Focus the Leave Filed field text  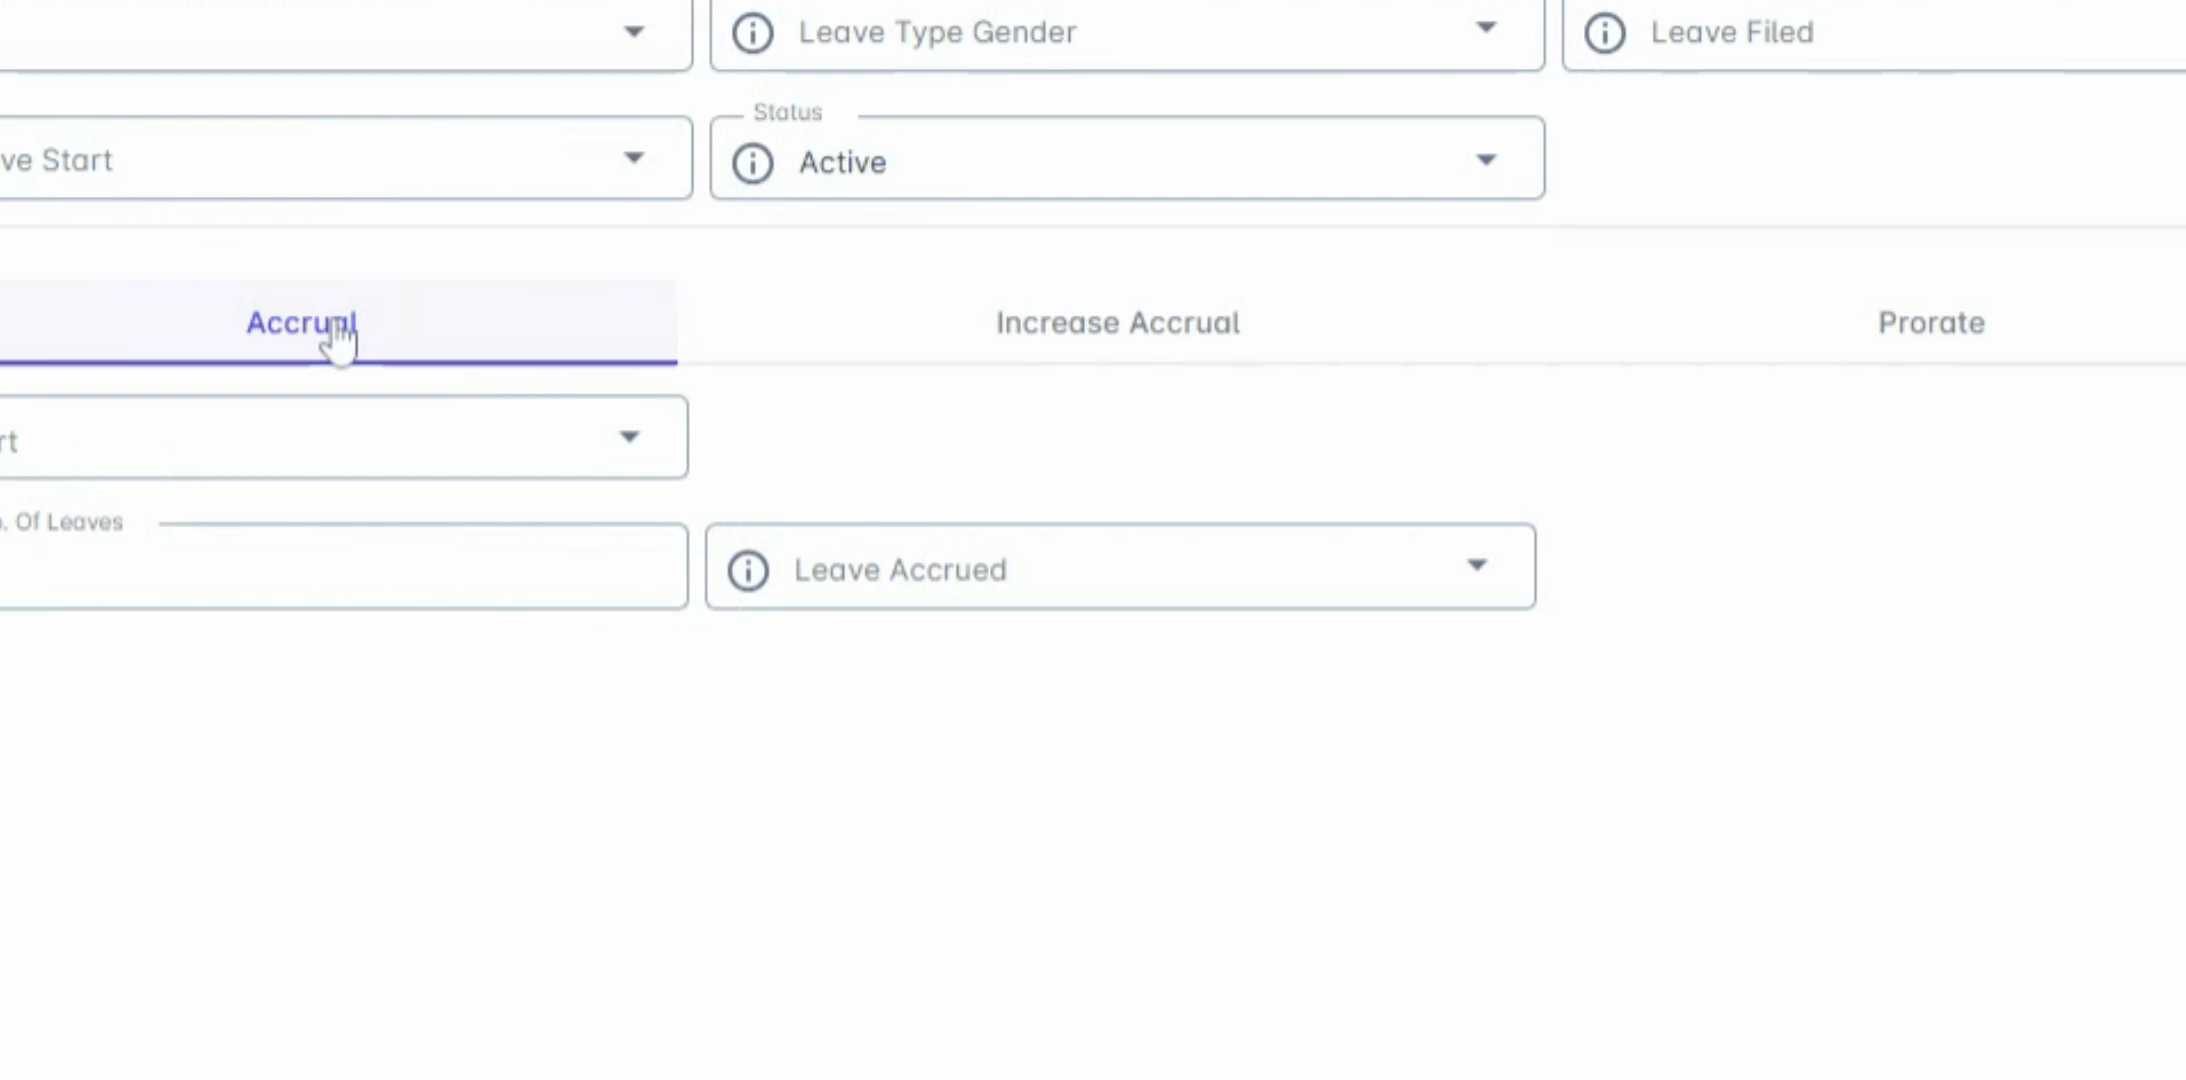(x=1732, y=33)
